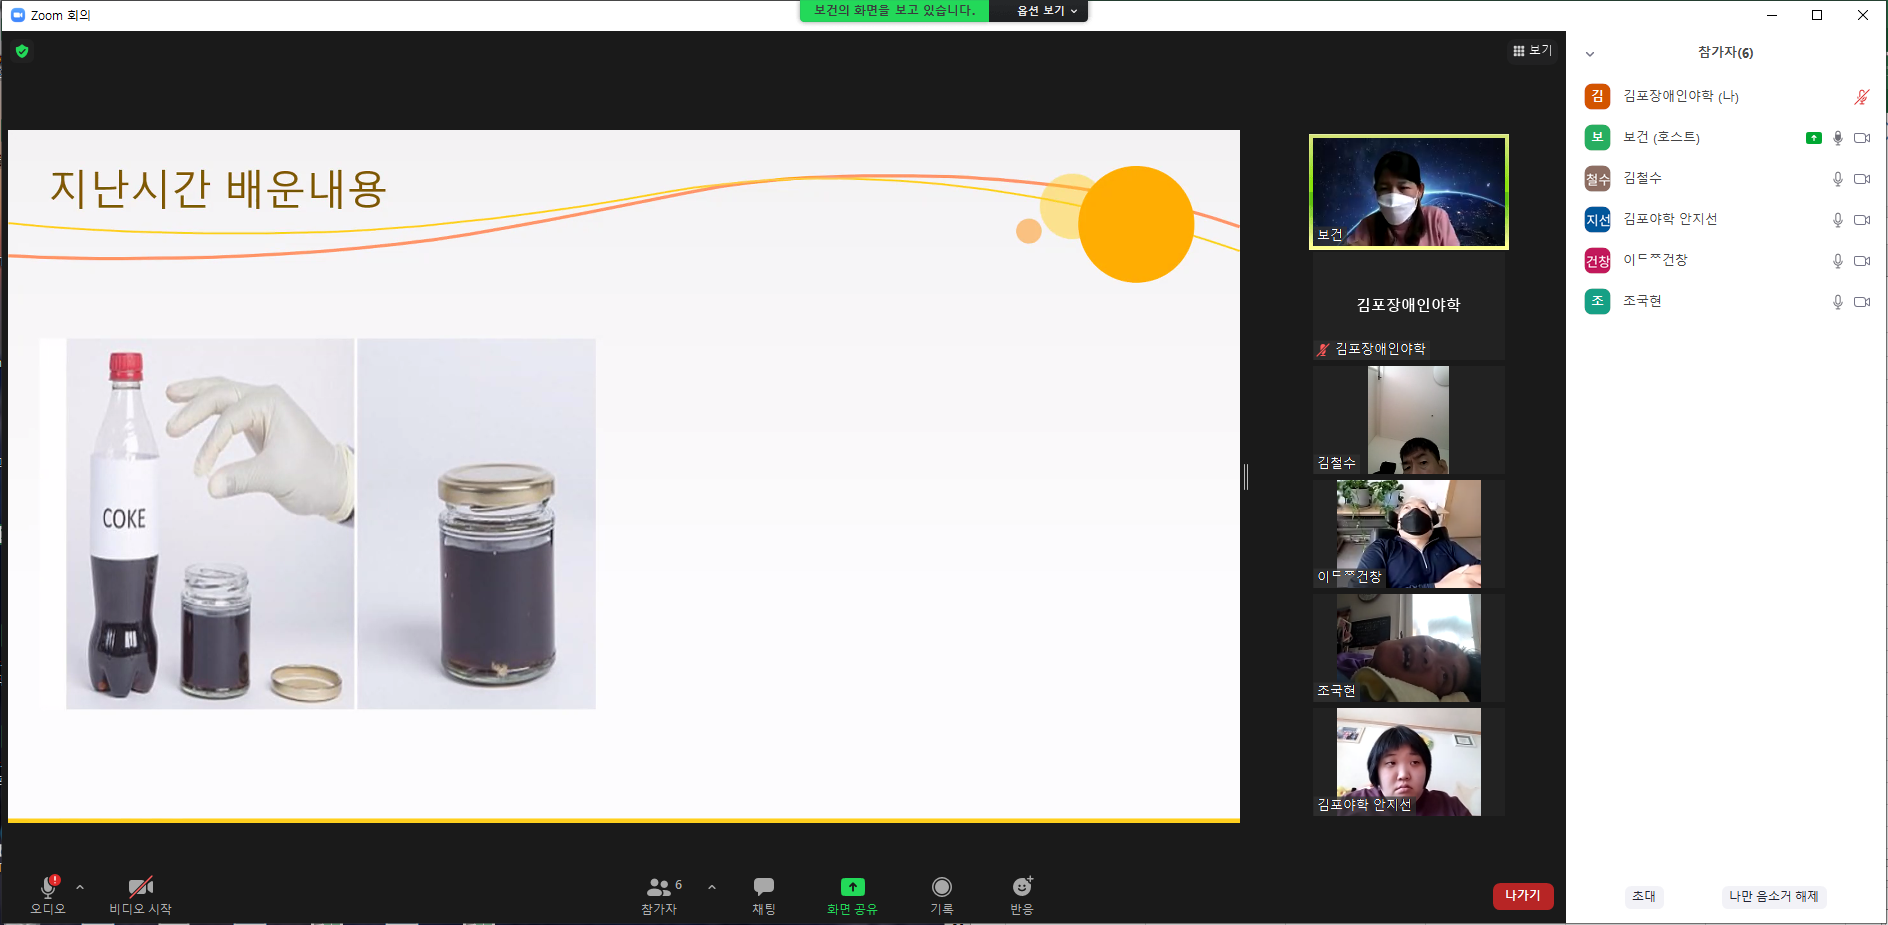Open the view layout (보기) menu
The width and height of the screenshot is (1888, 925).
click(x=1532, y=50)
